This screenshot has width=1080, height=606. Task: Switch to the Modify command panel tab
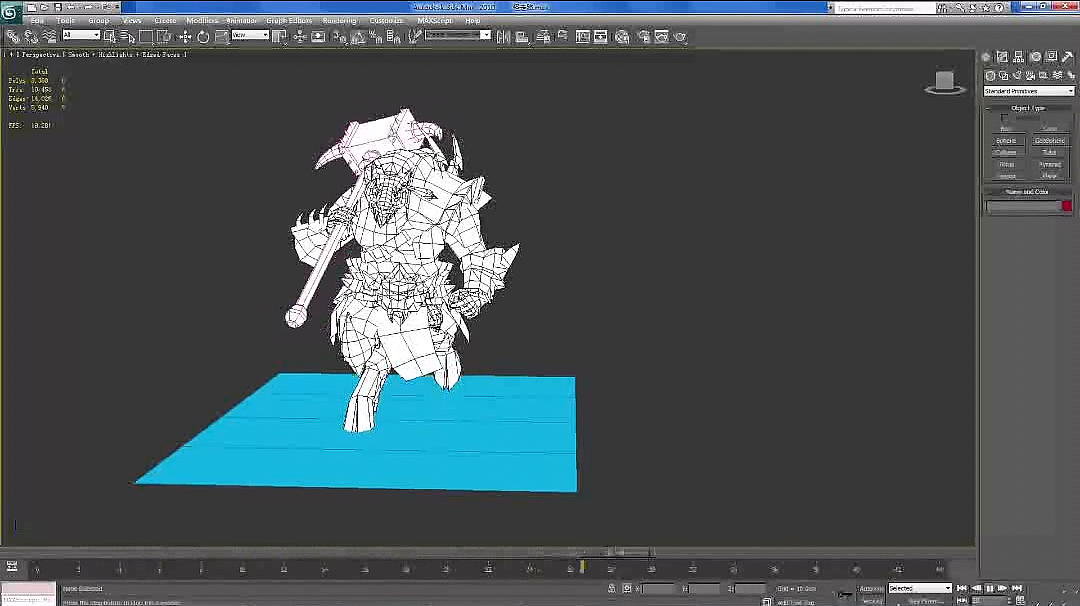(x=1002, y=57)
